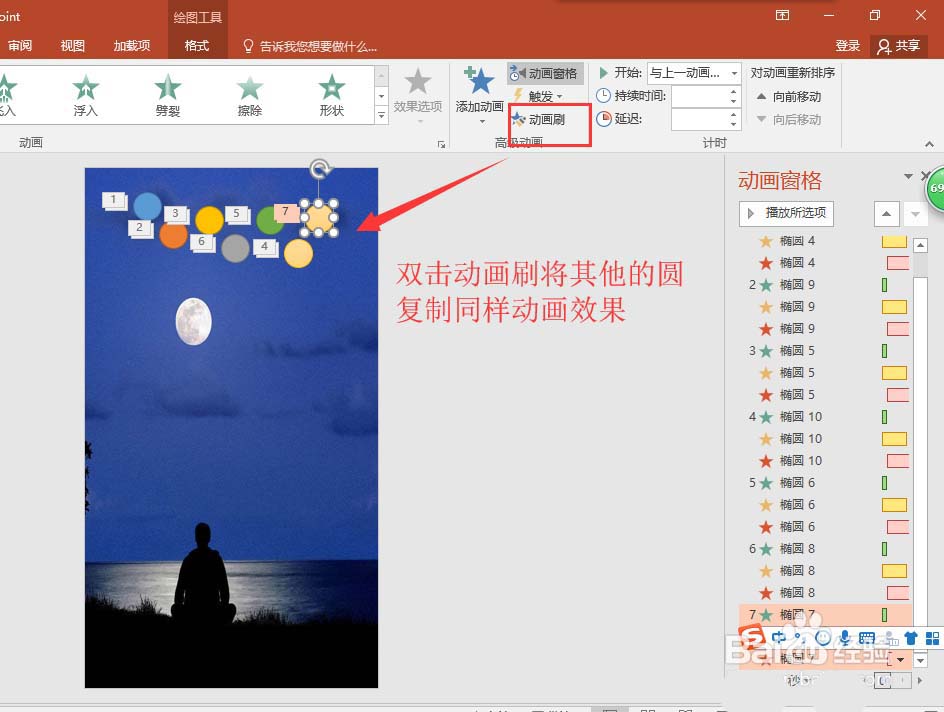Open the Sogou soft keyboard icon
Viewport: 944px width, 712px height.
point(867,638)
